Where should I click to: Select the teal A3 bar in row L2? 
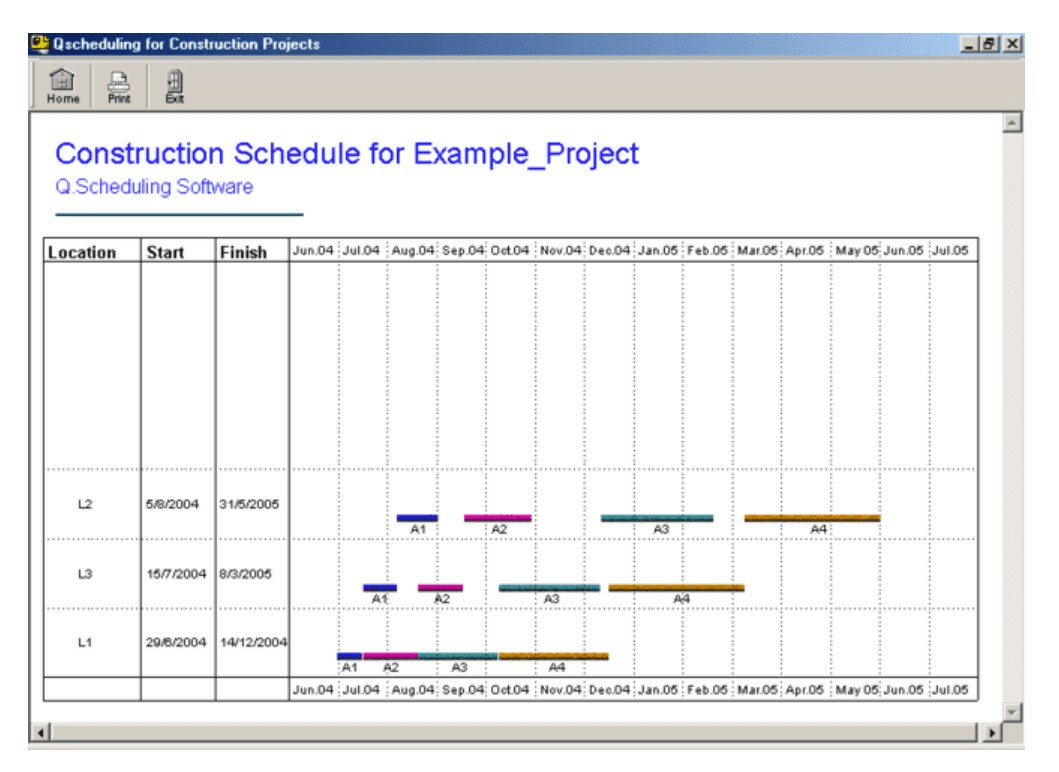point(657,518)
